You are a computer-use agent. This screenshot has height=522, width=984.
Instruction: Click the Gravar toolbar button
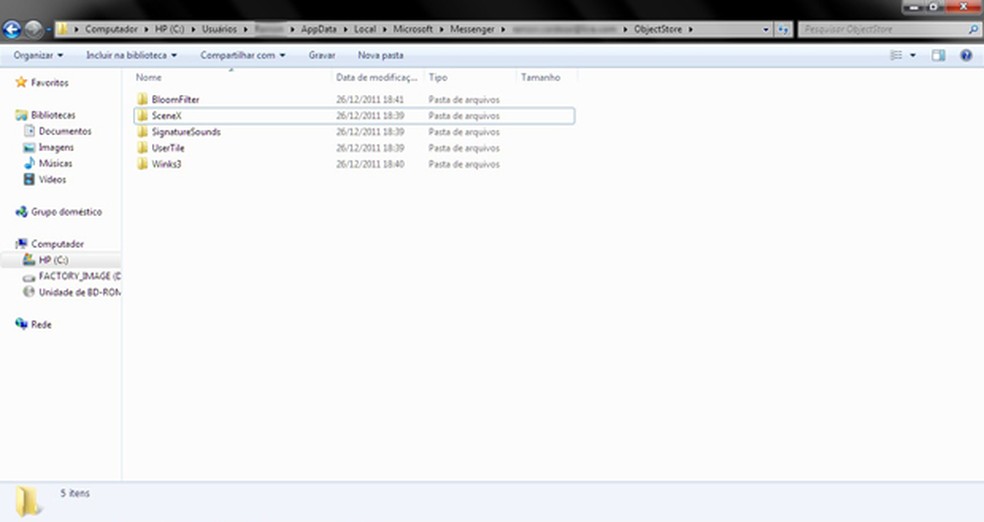321,55
